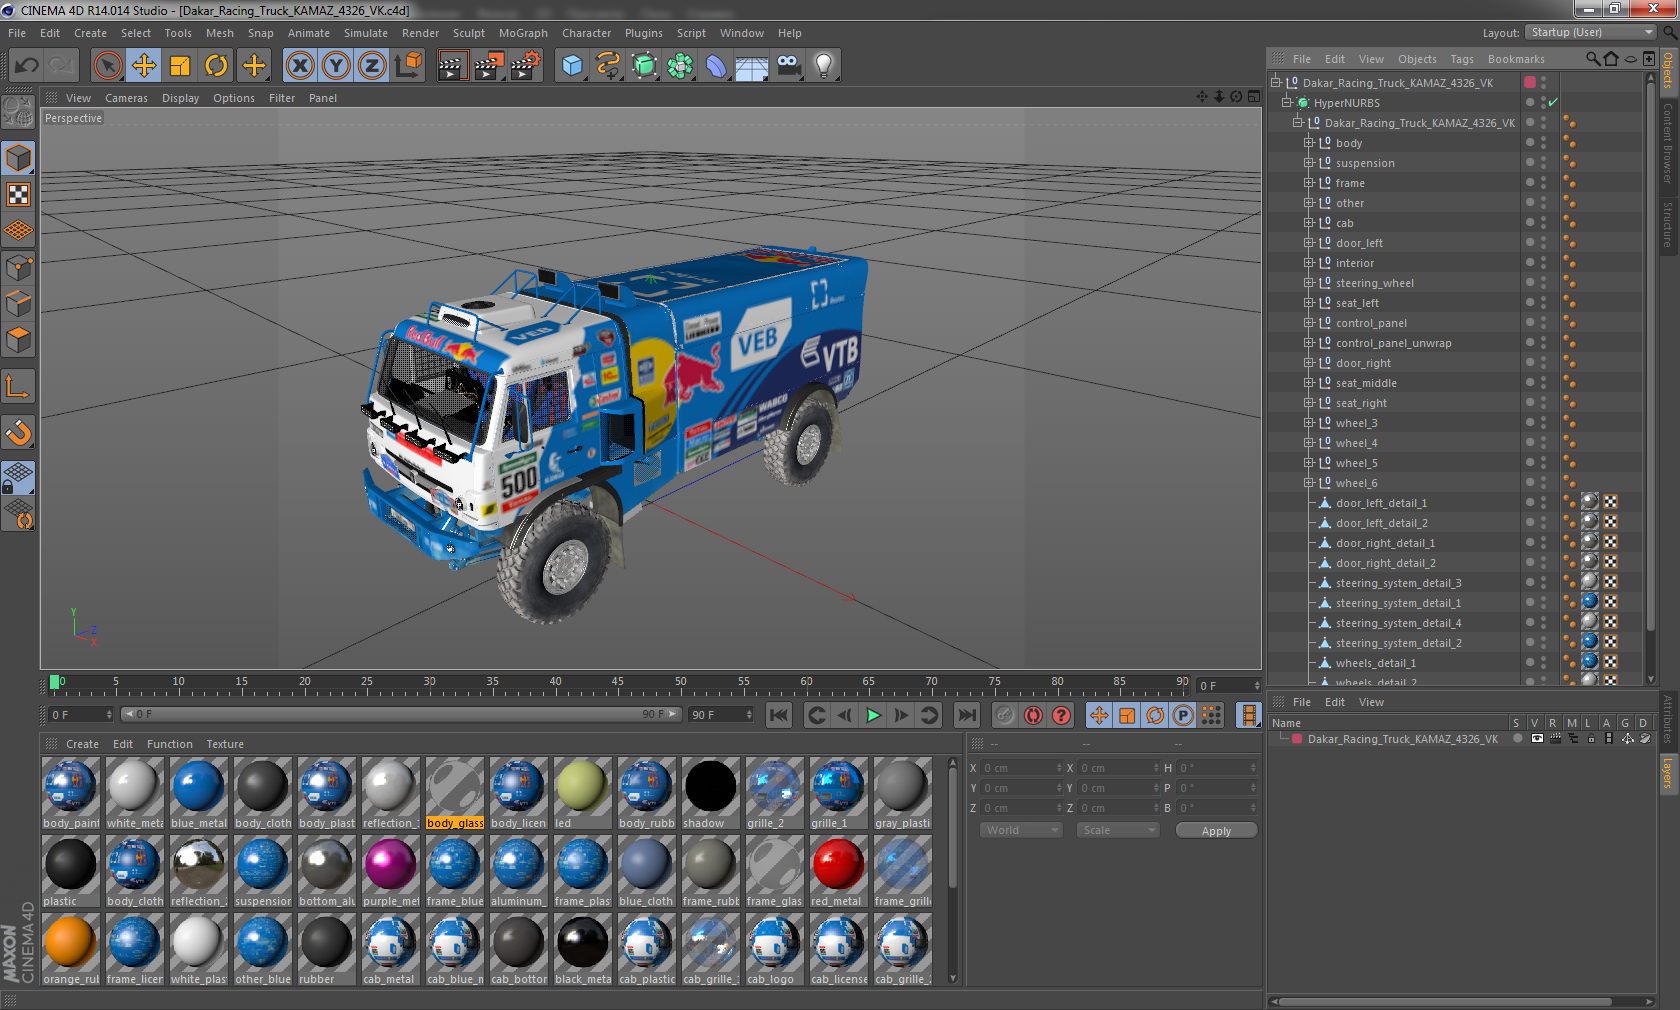
Task: Toggle visibility dot for door_right object
Action: (1529, 362)
